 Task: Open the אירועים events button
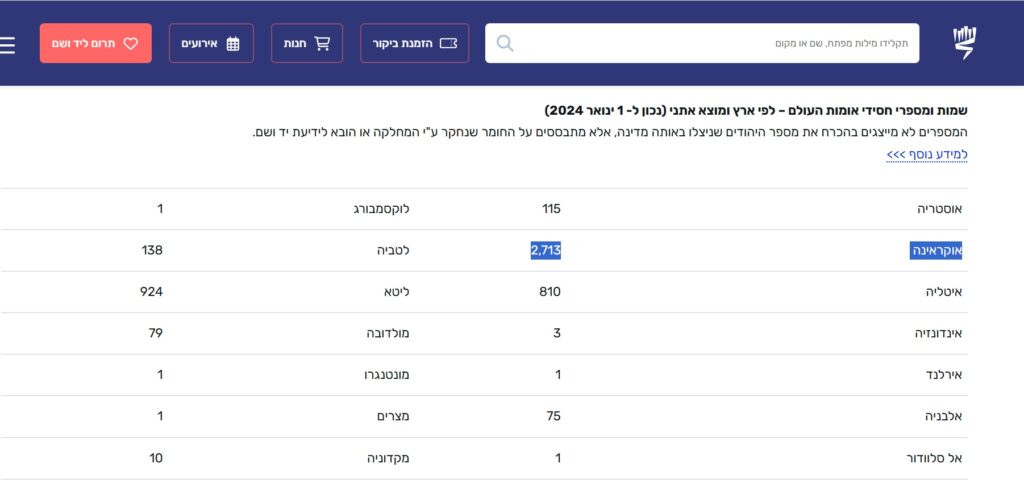211,43
